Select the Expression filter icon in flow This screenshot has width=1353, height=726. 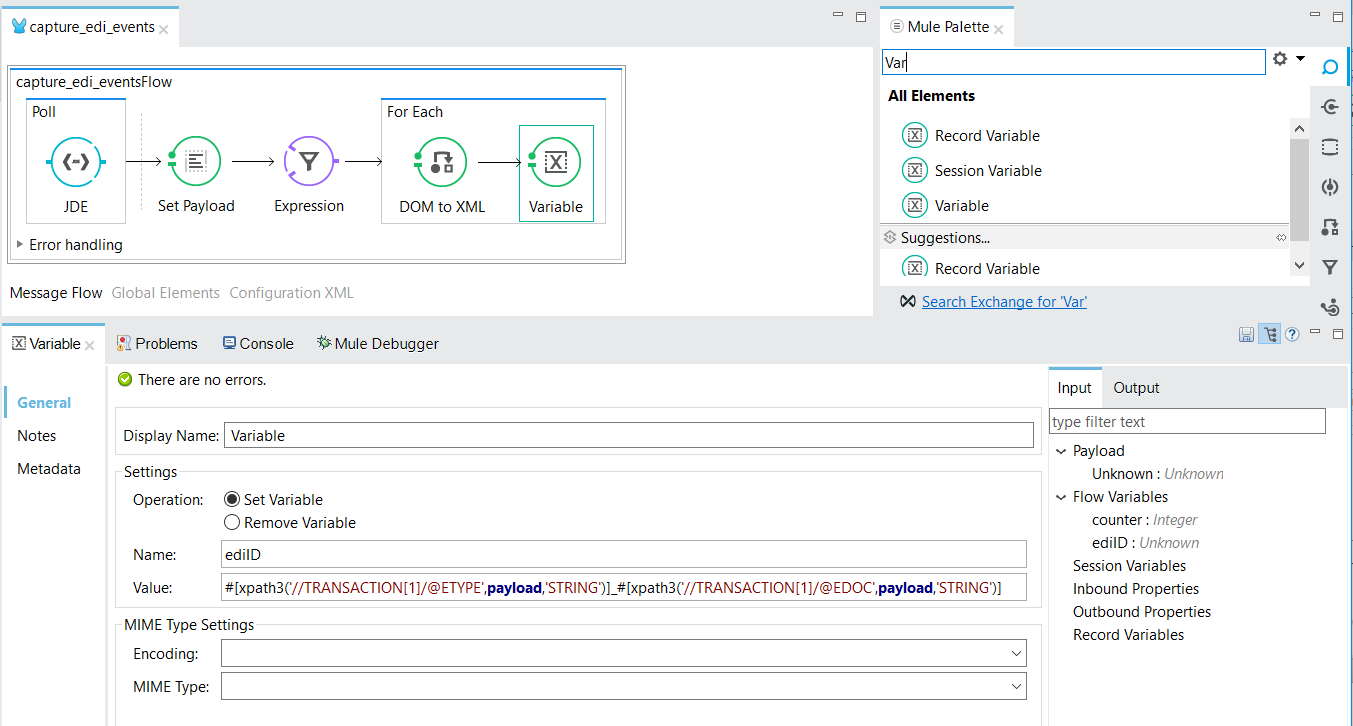click(309, 162)
